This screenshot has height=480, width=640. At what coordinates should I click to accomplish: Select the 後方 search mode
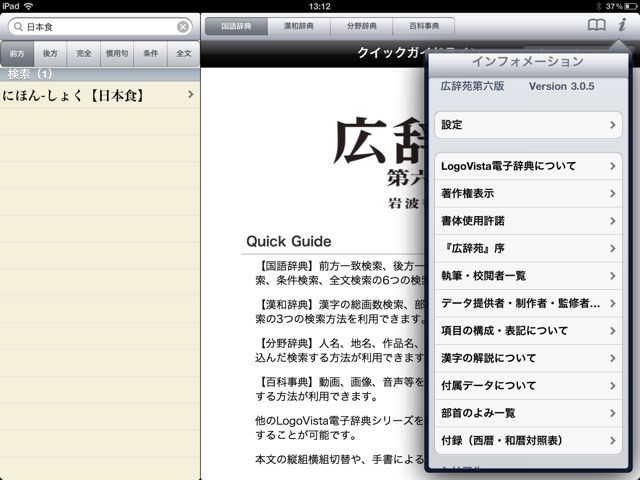pyautogui.click(x=50, y=53)
